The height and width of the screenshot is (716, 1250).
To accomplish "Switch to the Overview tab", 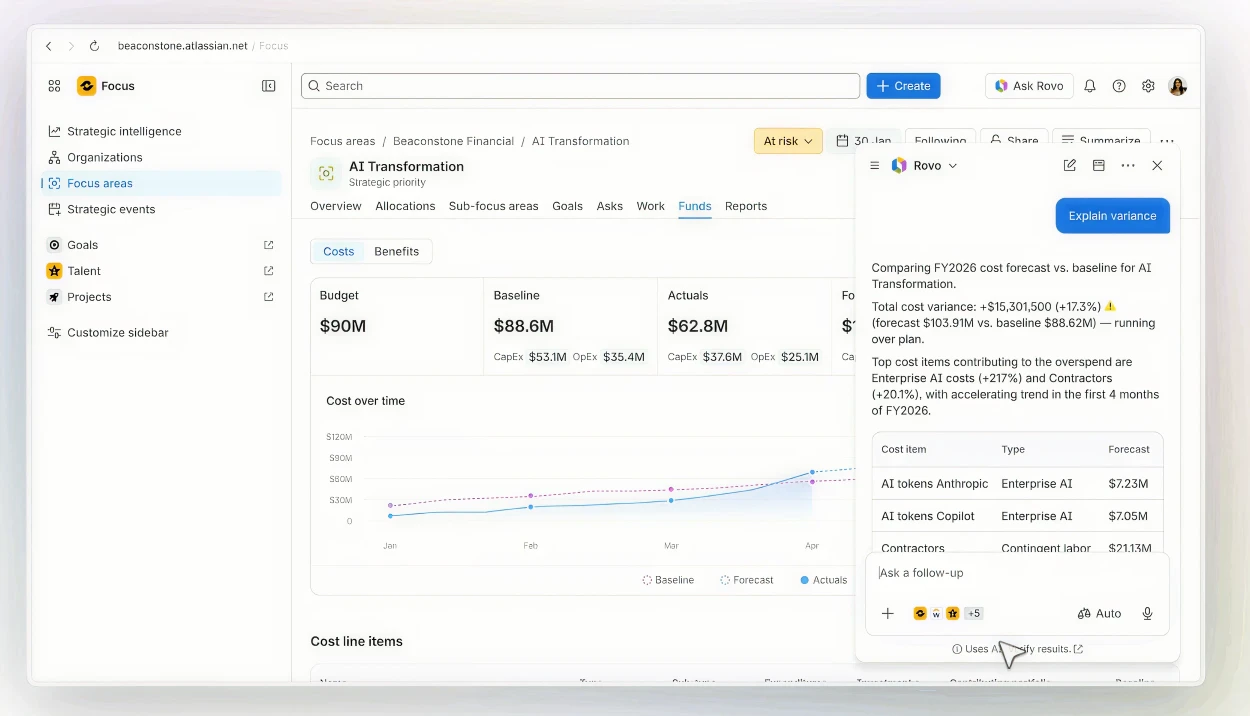I will pos(336,206).
